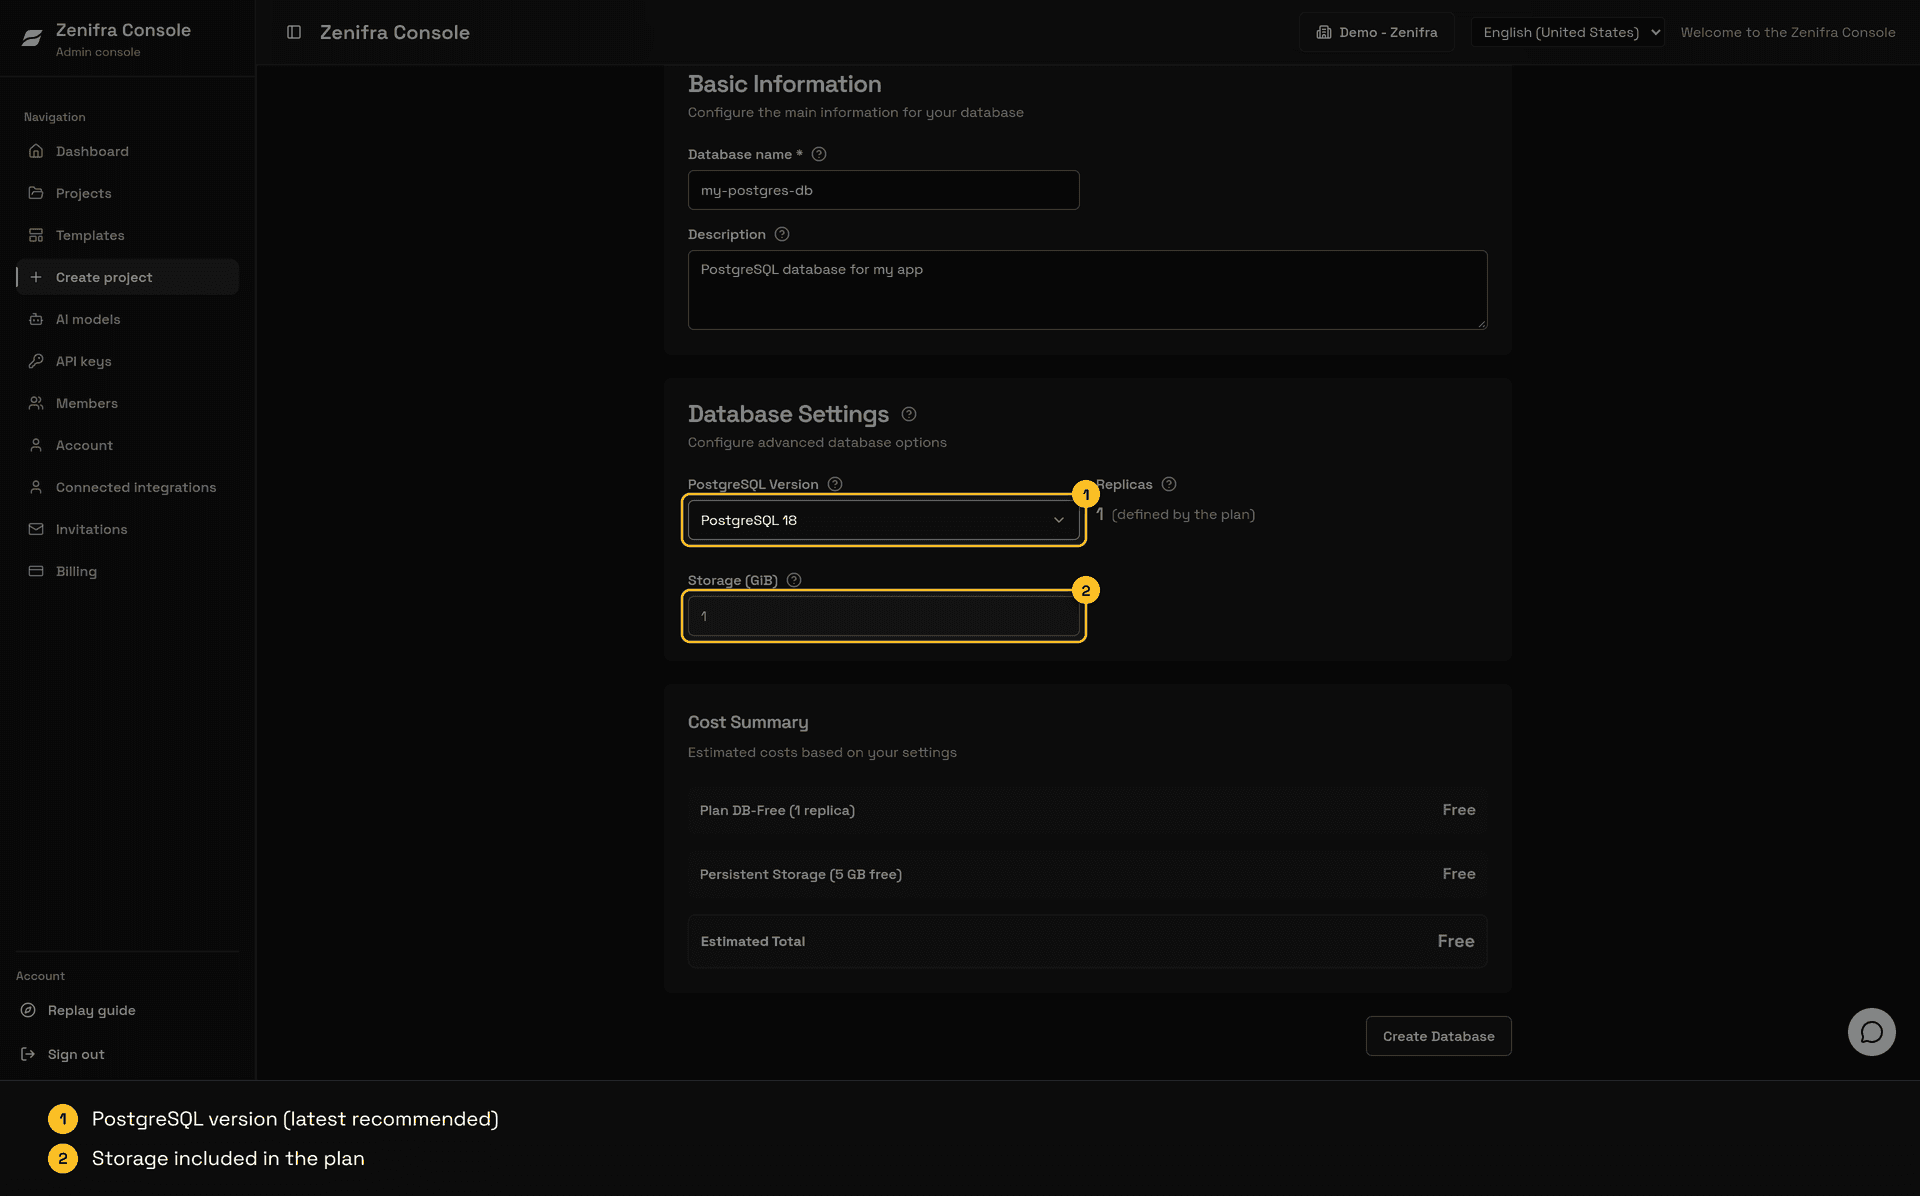Click the 'Welcome to the Zenifra Console' text
The width and height of the screenshot is (1920, 1196).
click(1787, 32)
